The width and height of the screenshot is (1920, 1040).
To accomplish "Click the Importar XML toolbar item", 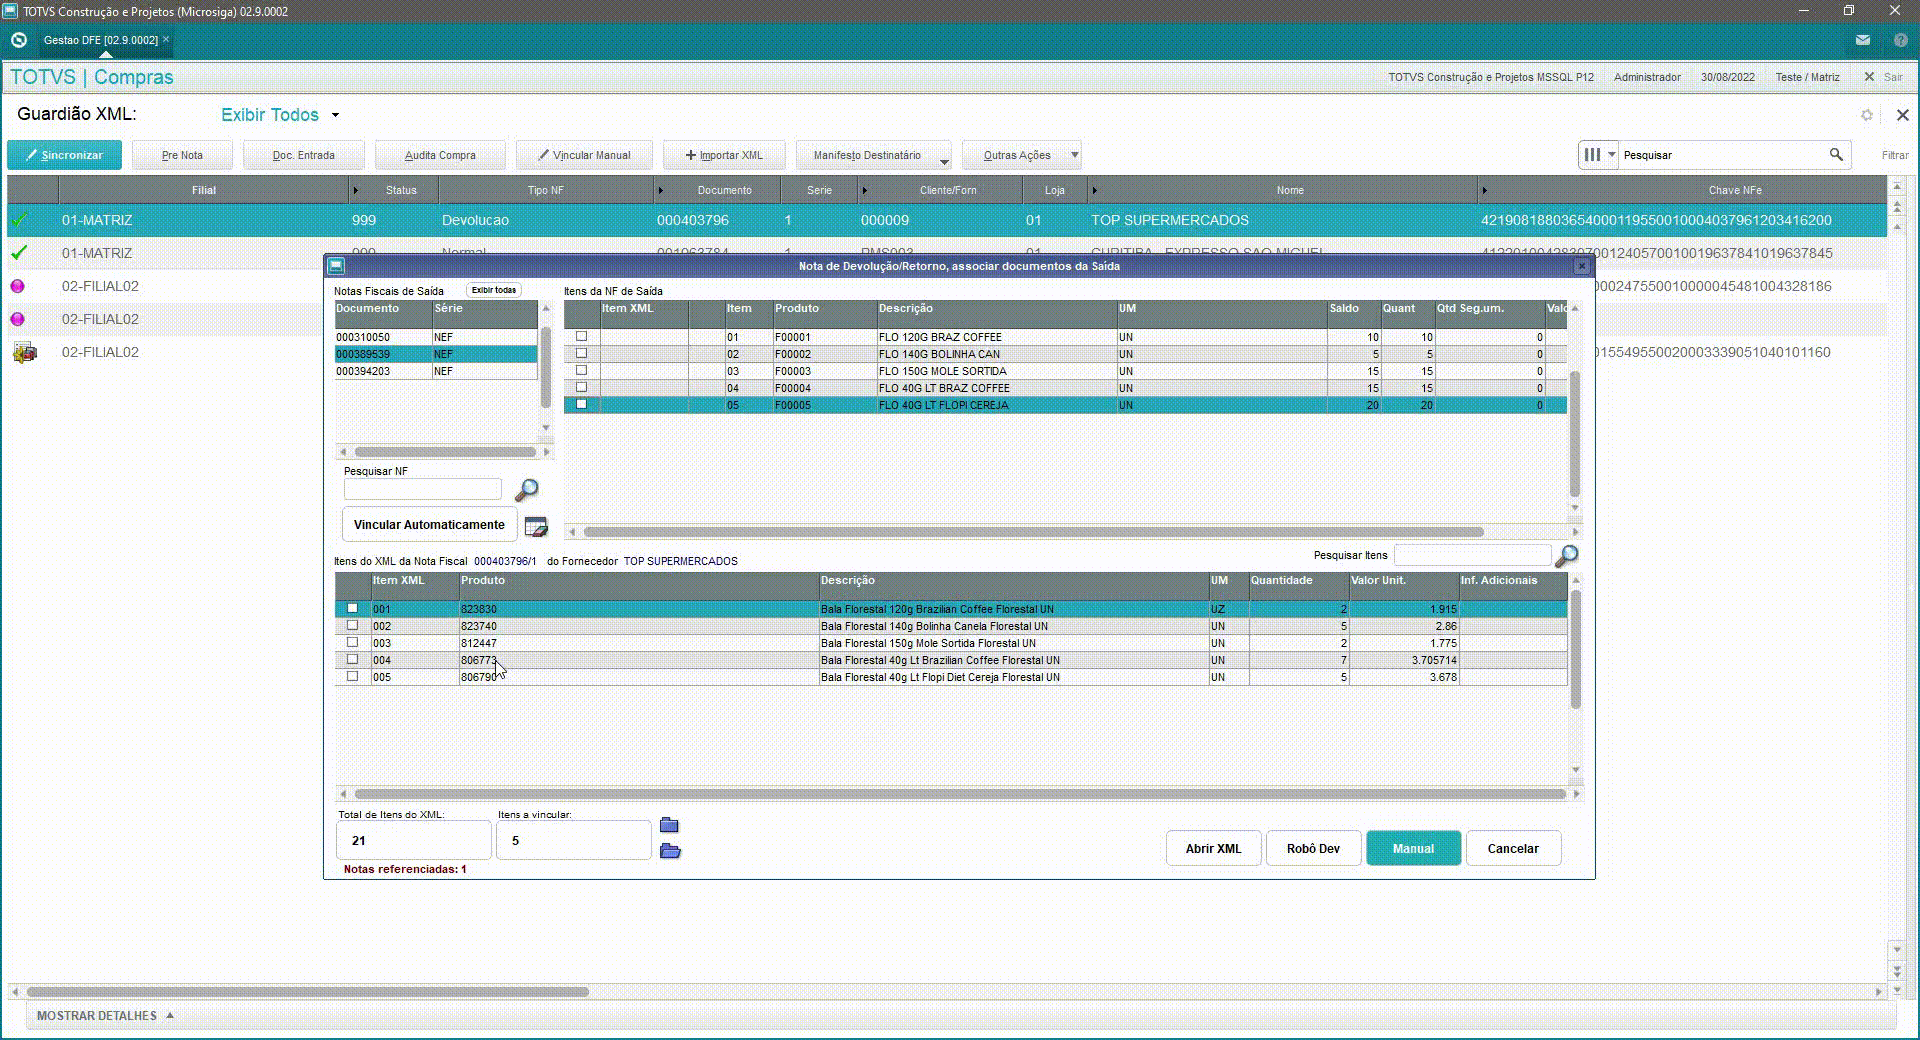I will pos(724,155).
